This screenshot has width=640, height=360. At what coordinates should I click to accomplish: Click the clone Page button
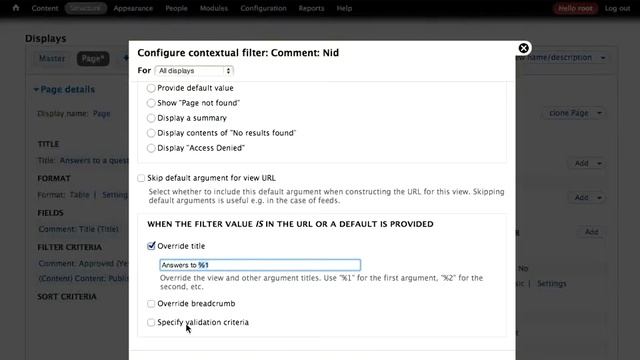[x=569, y=113]
